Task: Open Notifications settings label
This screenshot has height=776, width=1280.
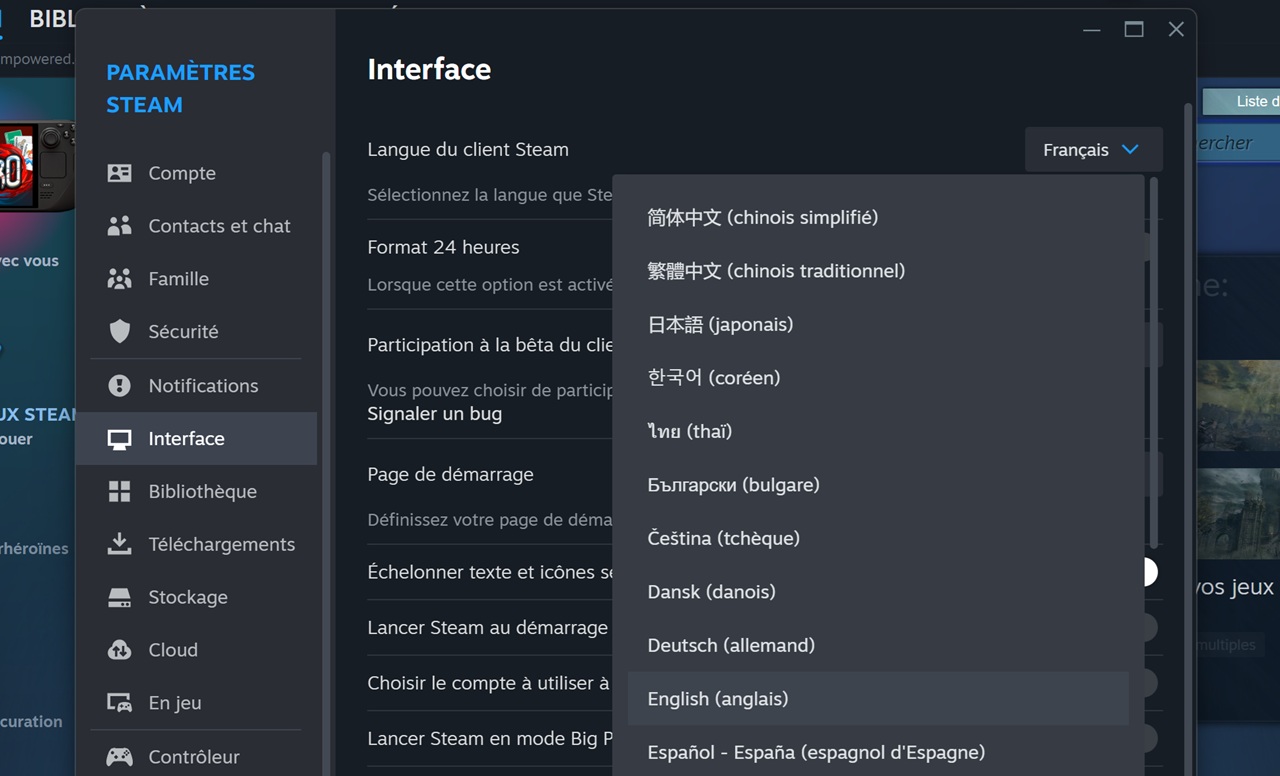Action: (203, 386)
